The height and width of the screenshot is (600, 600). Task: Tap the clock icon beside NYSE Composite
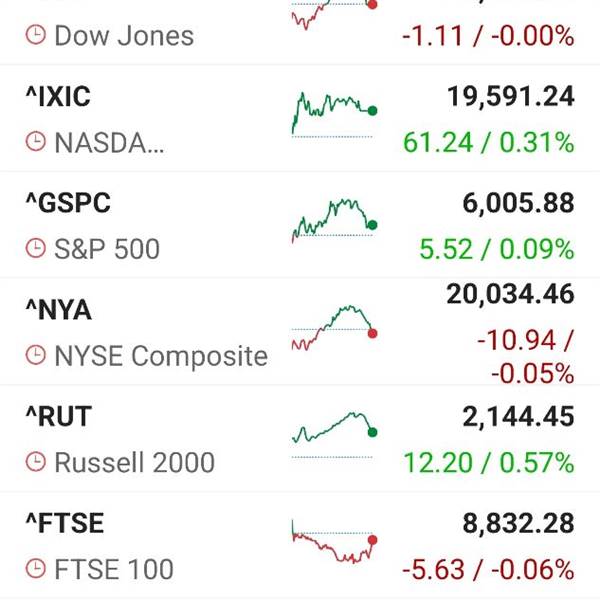[36, 355]
